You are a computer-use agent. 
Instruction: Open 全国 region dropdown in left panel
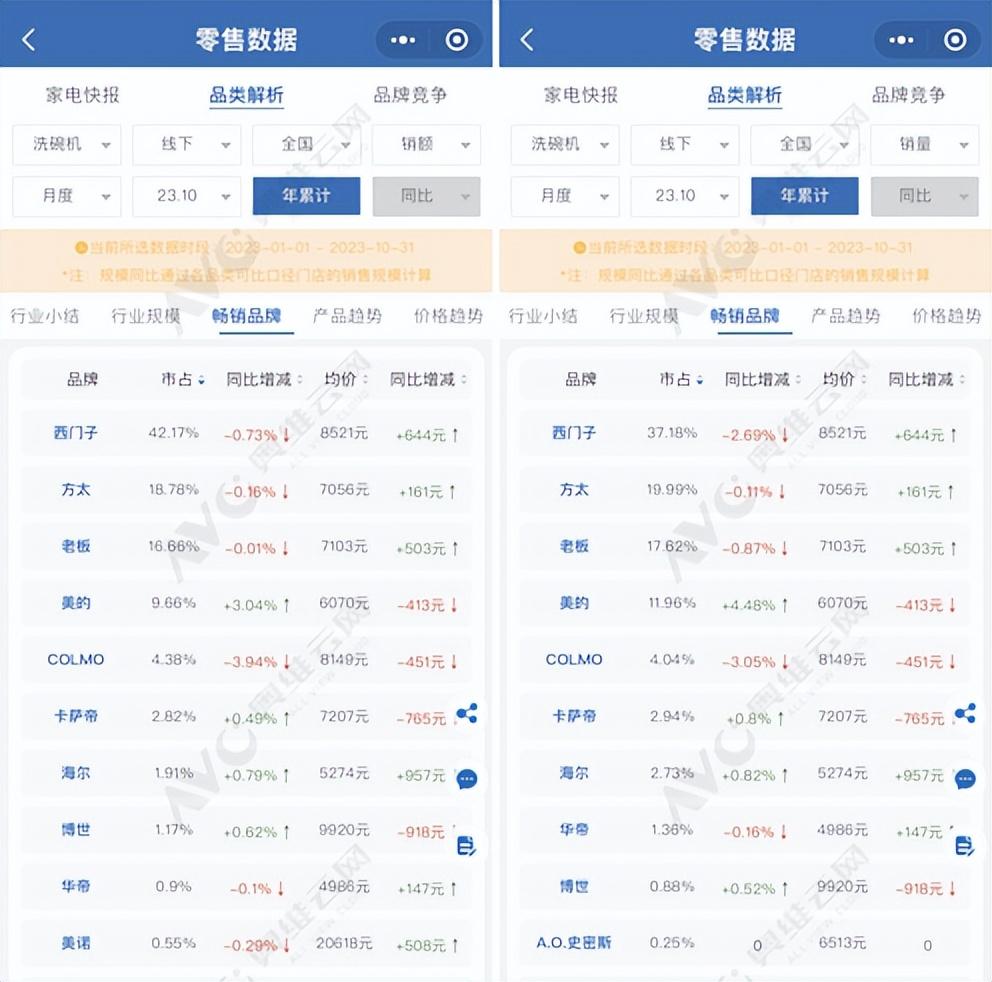307,145
